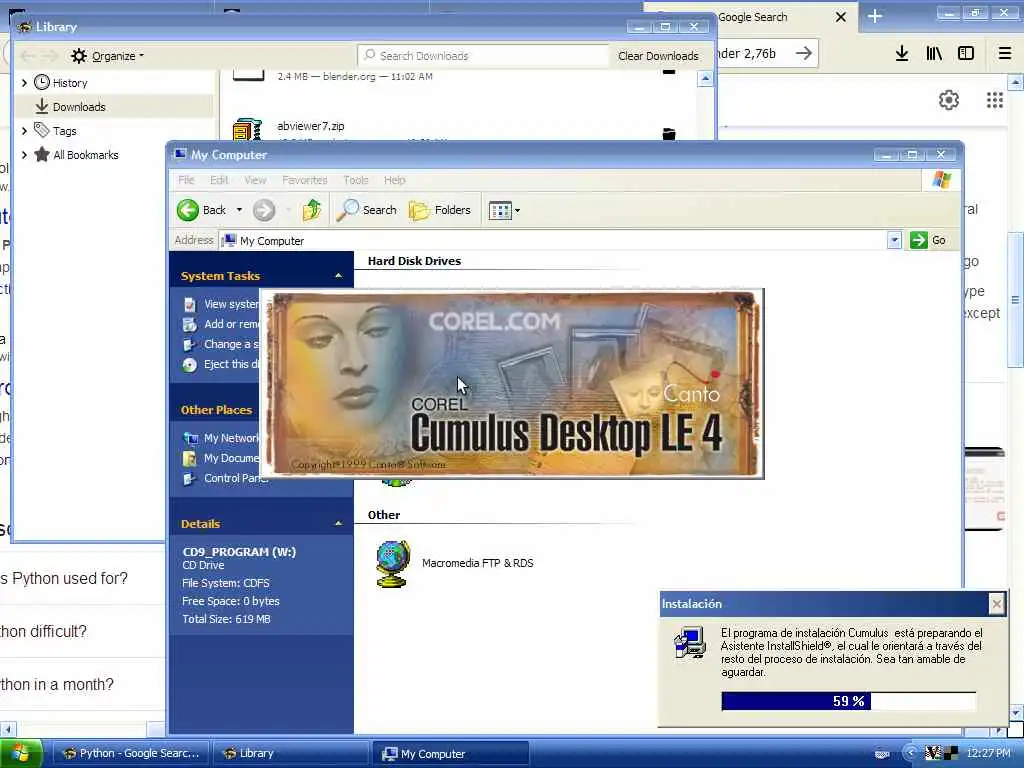Open the Favorites menu
This screenshot has width=1024, height=768.
pos(304,180)
